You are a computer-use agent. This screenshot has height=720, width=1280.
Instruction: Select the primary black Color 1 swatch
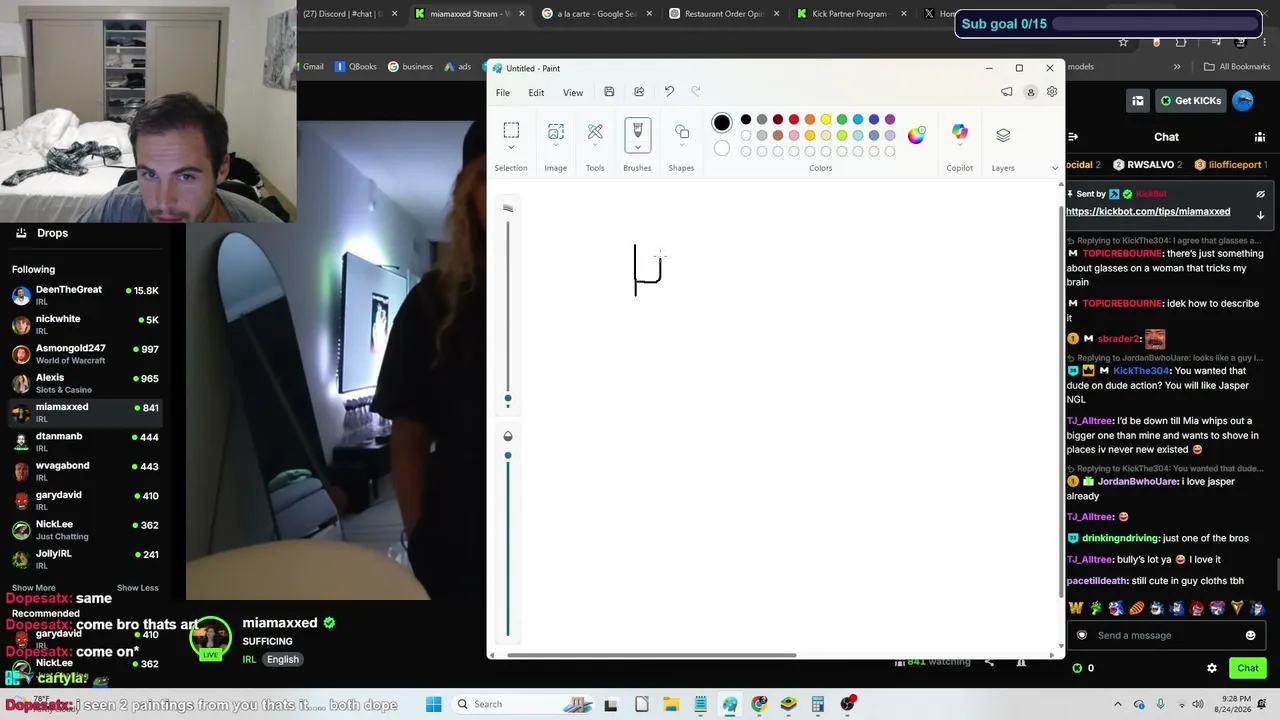(x=722, y=123)
